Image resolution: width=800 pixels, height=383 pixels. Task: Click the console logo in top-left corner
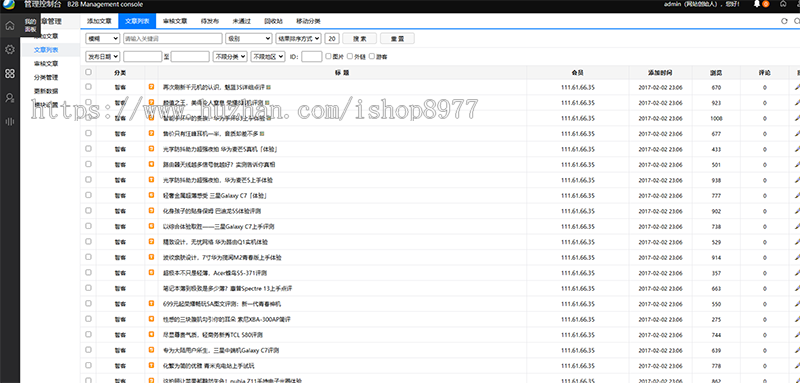(9, 5)
